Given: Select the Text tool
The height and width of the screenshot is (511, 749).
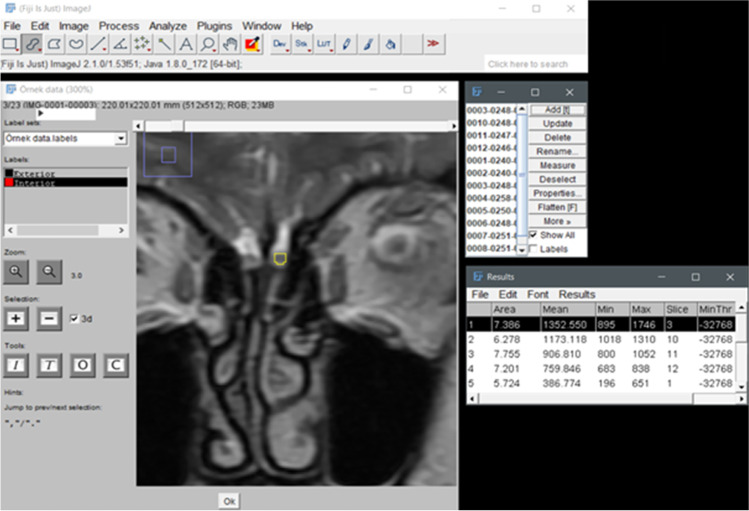Looking at the screenshot, I should [186, 44].
